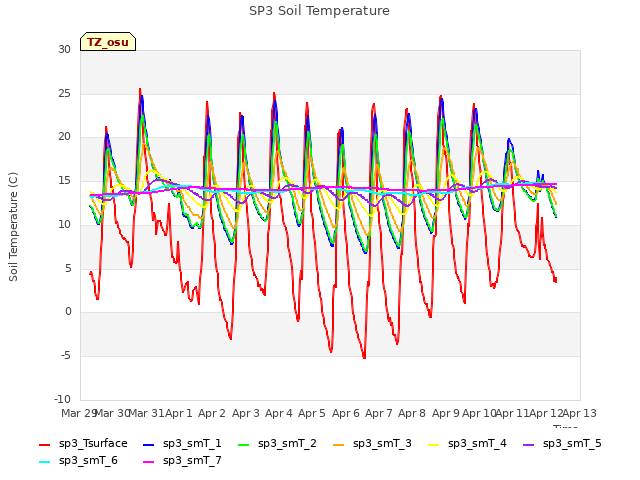This screenshot has width=640, height=480.
Task: Click the blue sp3_smT_1 color marker
Action: coord(149,445)
